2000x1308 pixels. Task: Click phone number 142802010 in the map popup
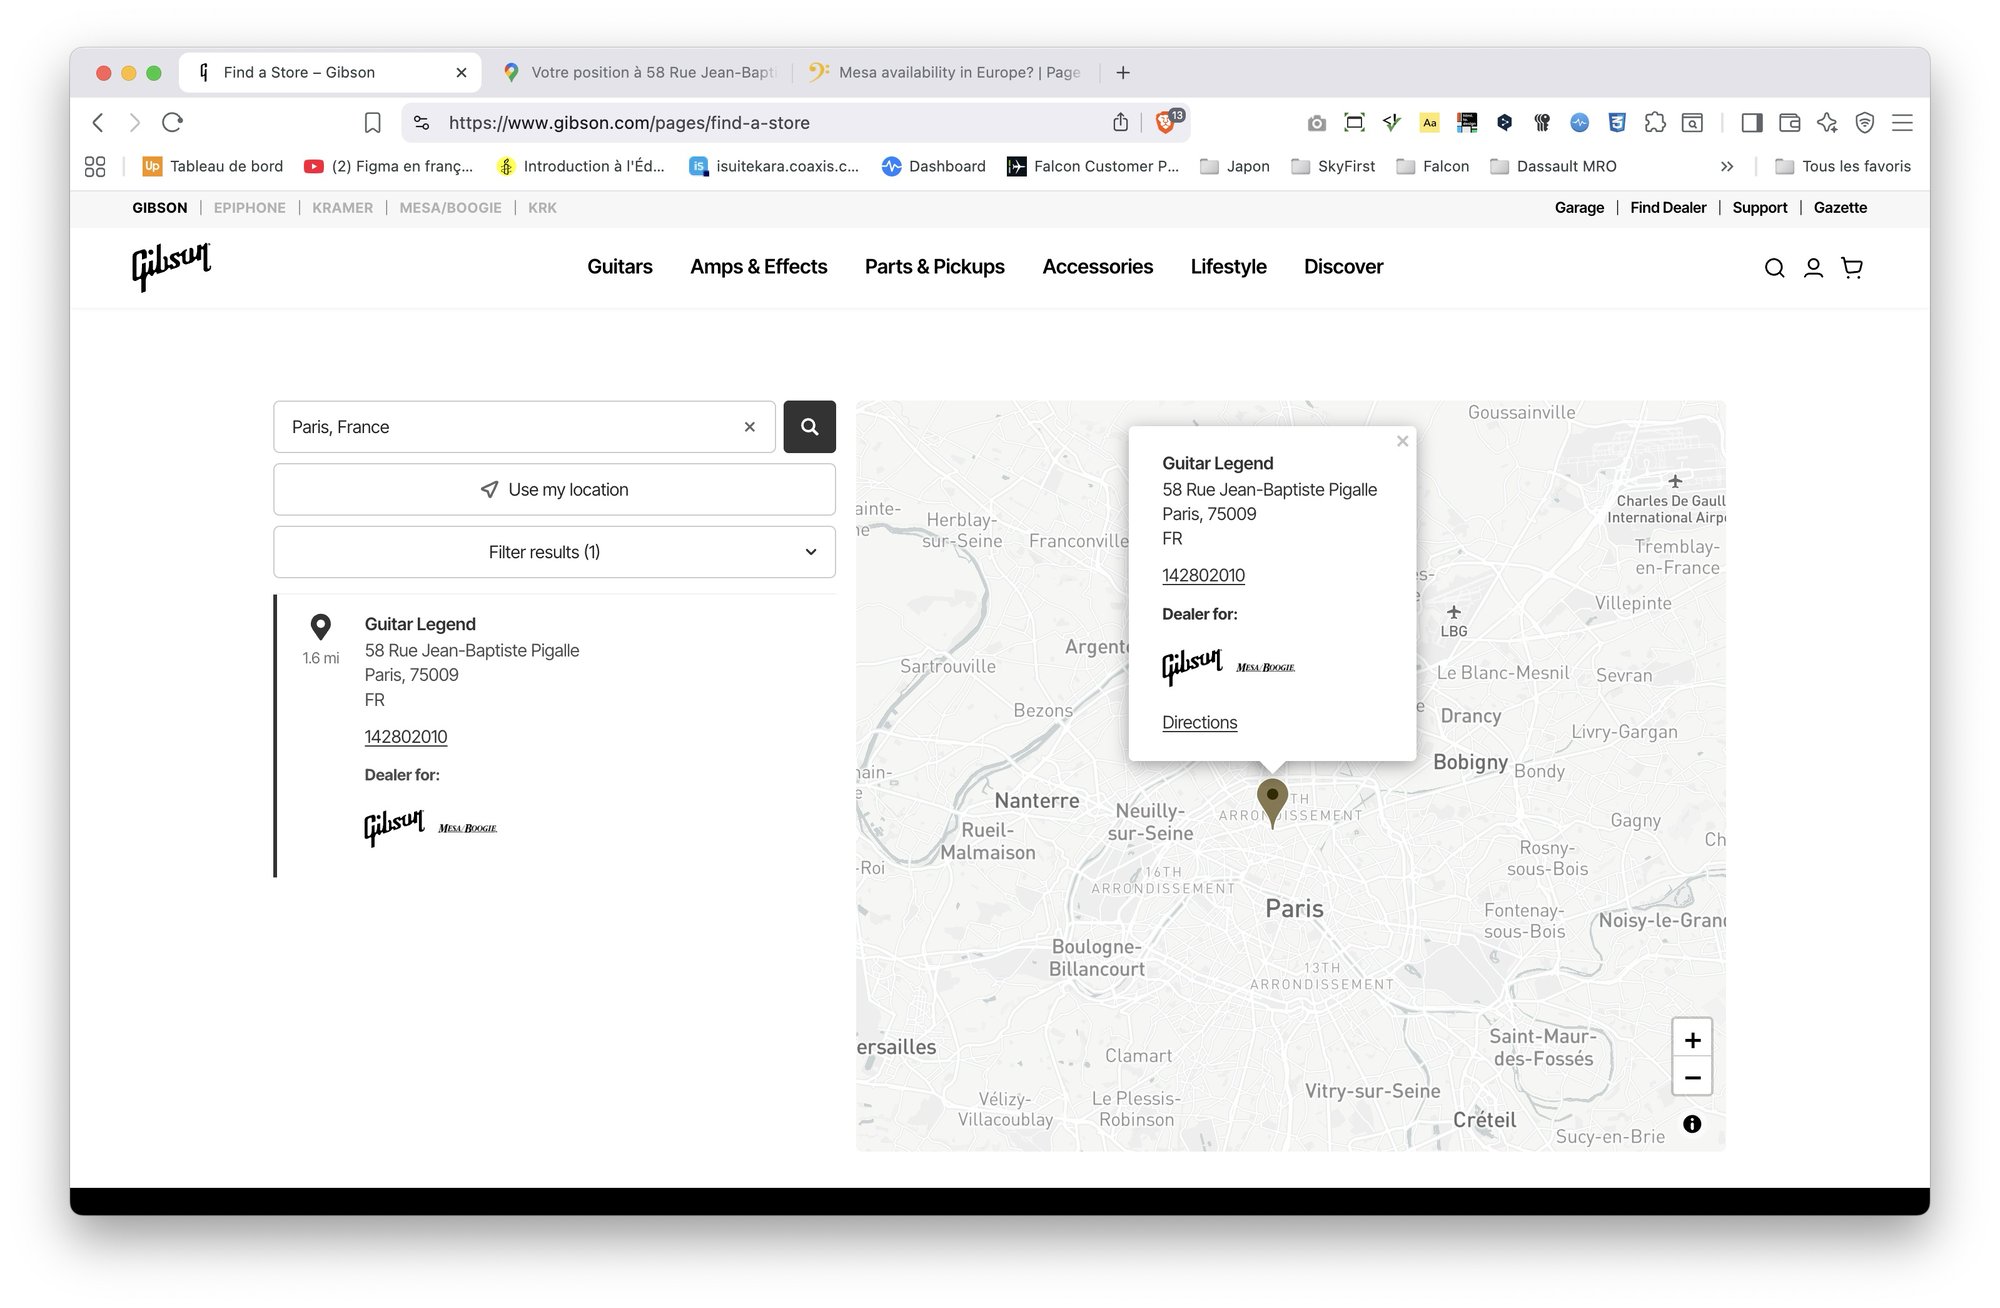coord(1203,576)
